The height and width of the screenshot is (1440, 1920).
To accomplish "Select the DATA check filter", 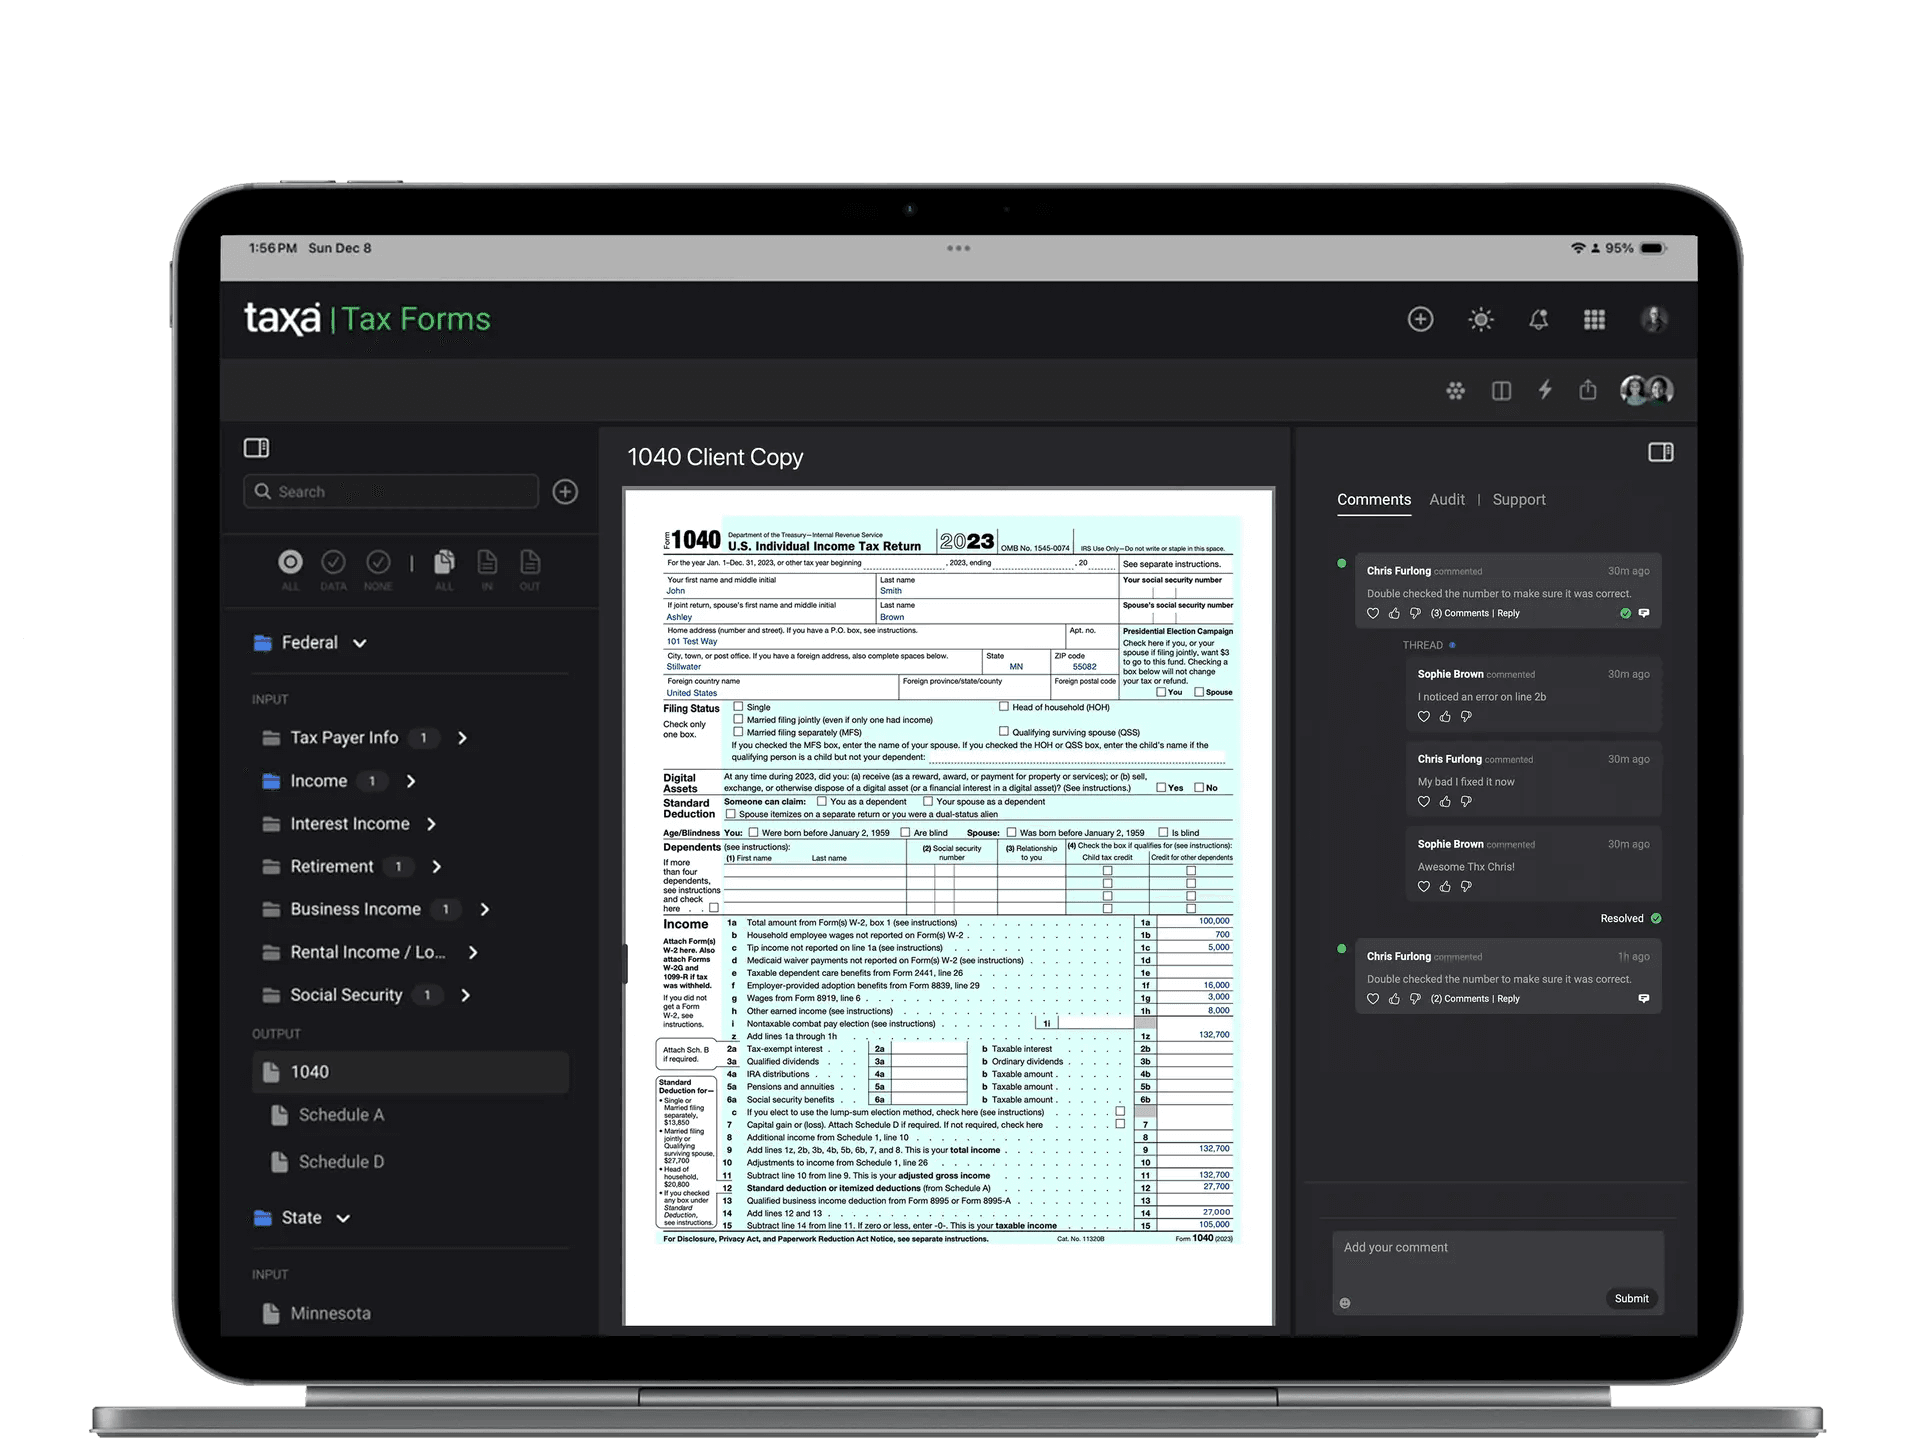I will pyautogui.click(x=333, y=562).
